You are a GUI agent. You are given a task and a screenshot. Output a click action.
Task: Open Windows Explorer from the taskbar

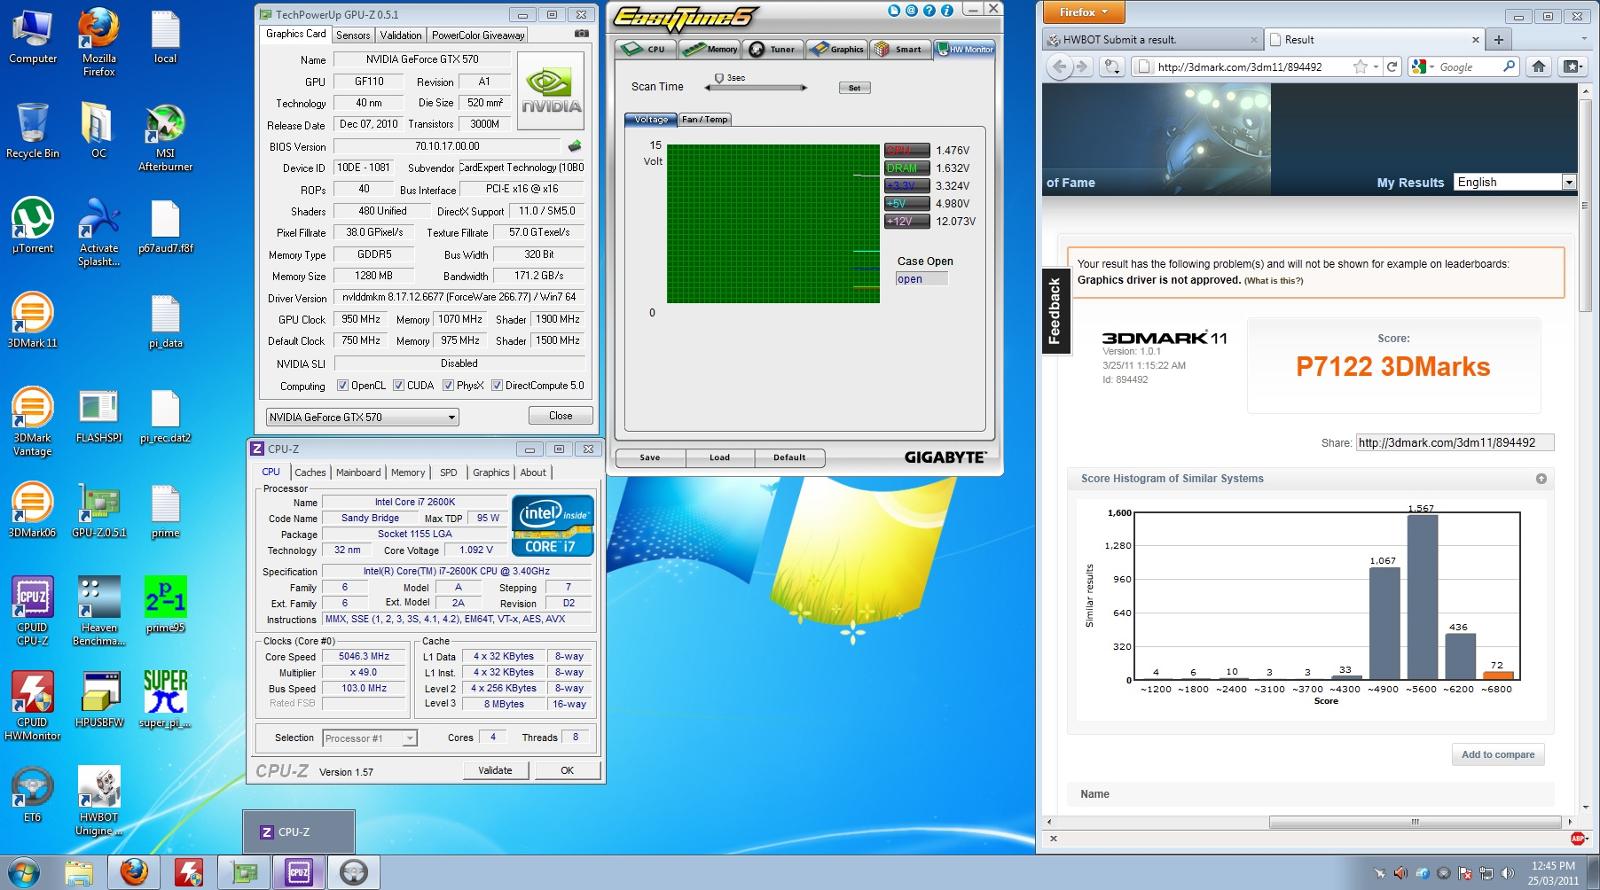79,872
